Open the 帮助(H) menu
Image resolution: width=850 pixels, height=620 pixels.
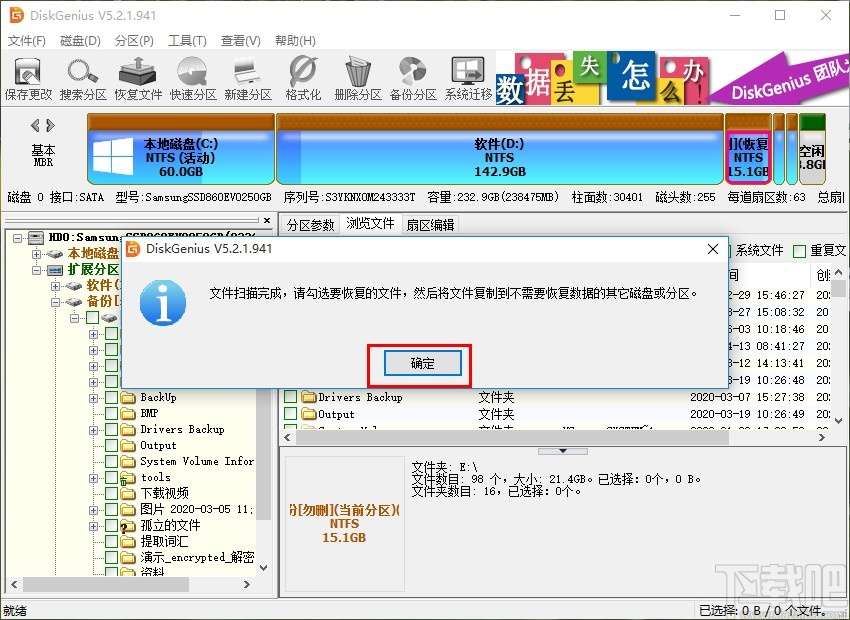pos(295,41)
